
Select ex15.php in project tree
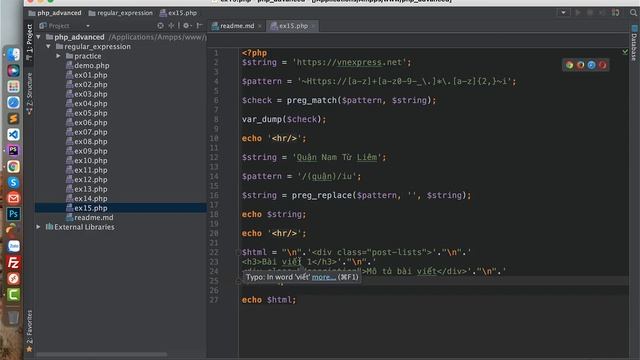[x=121, y=208]
